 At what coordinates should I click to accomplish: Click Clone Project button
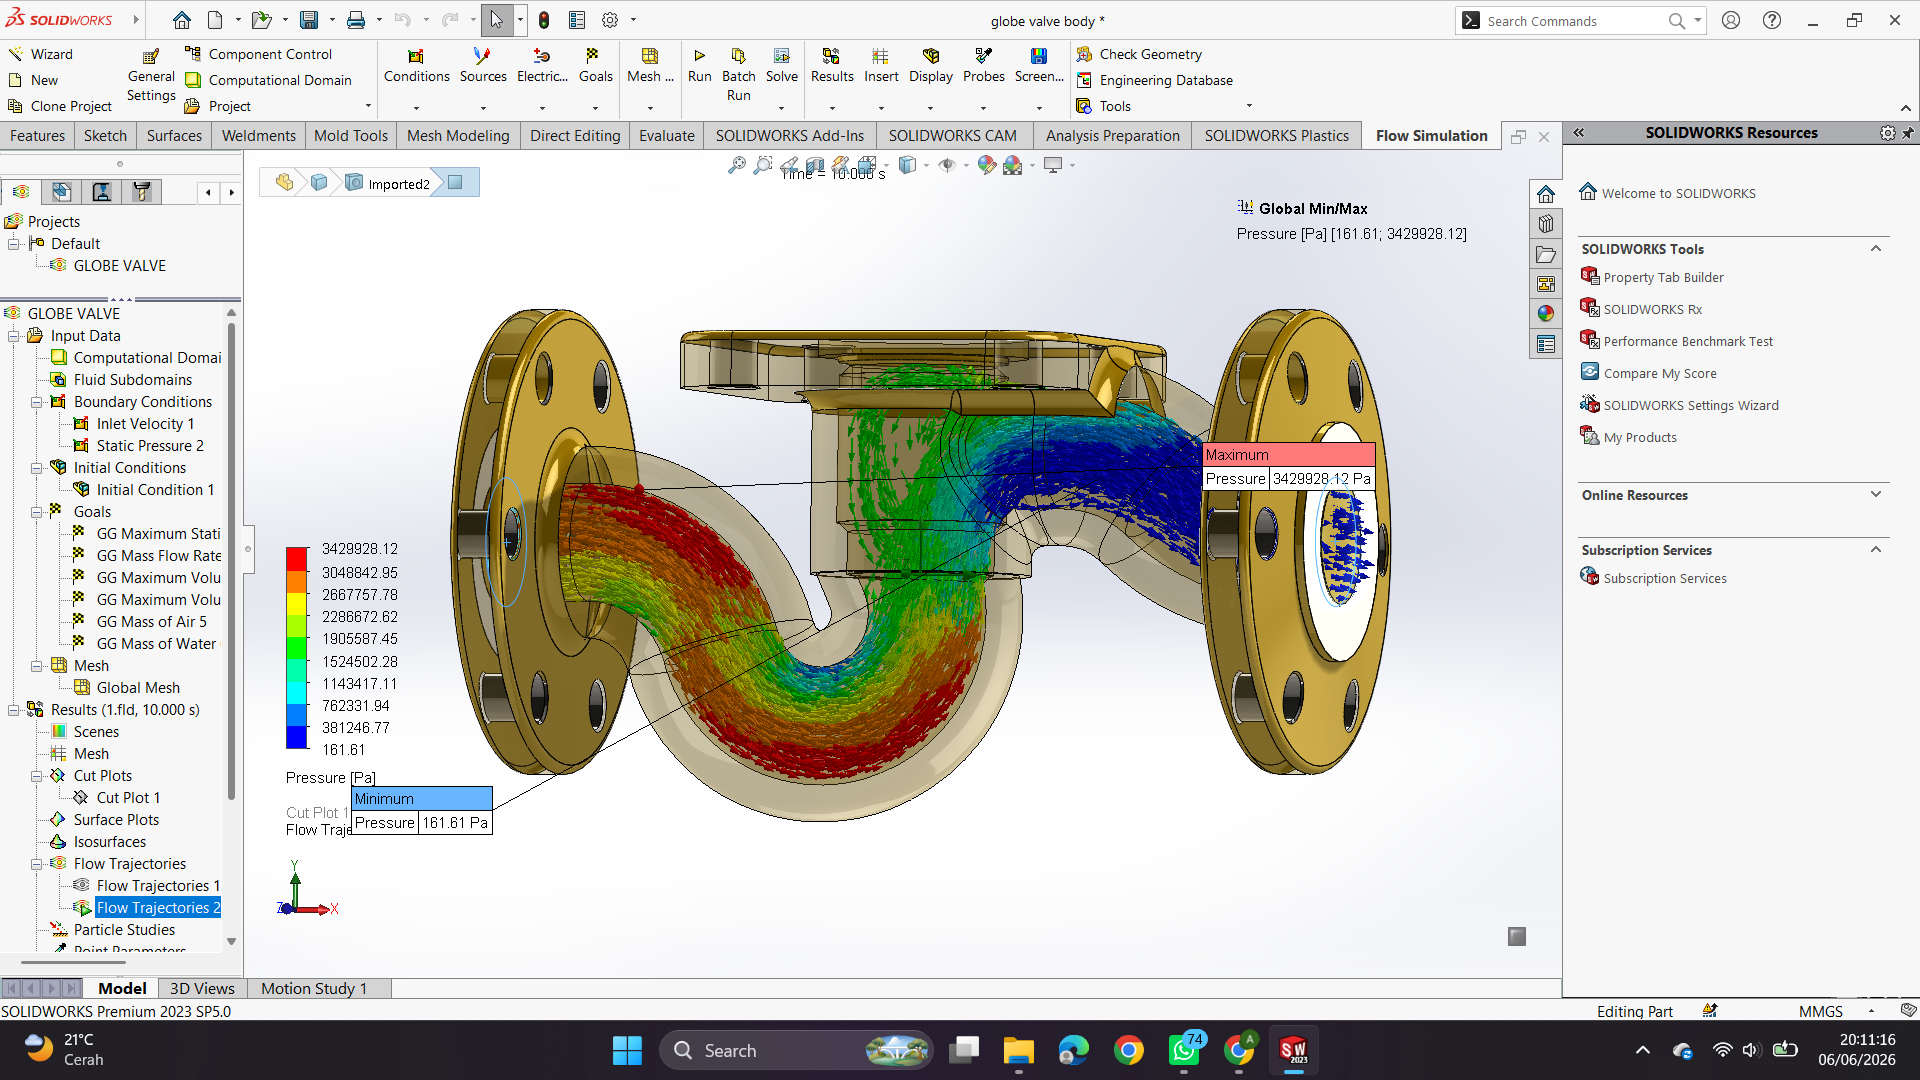click(60, 106)
